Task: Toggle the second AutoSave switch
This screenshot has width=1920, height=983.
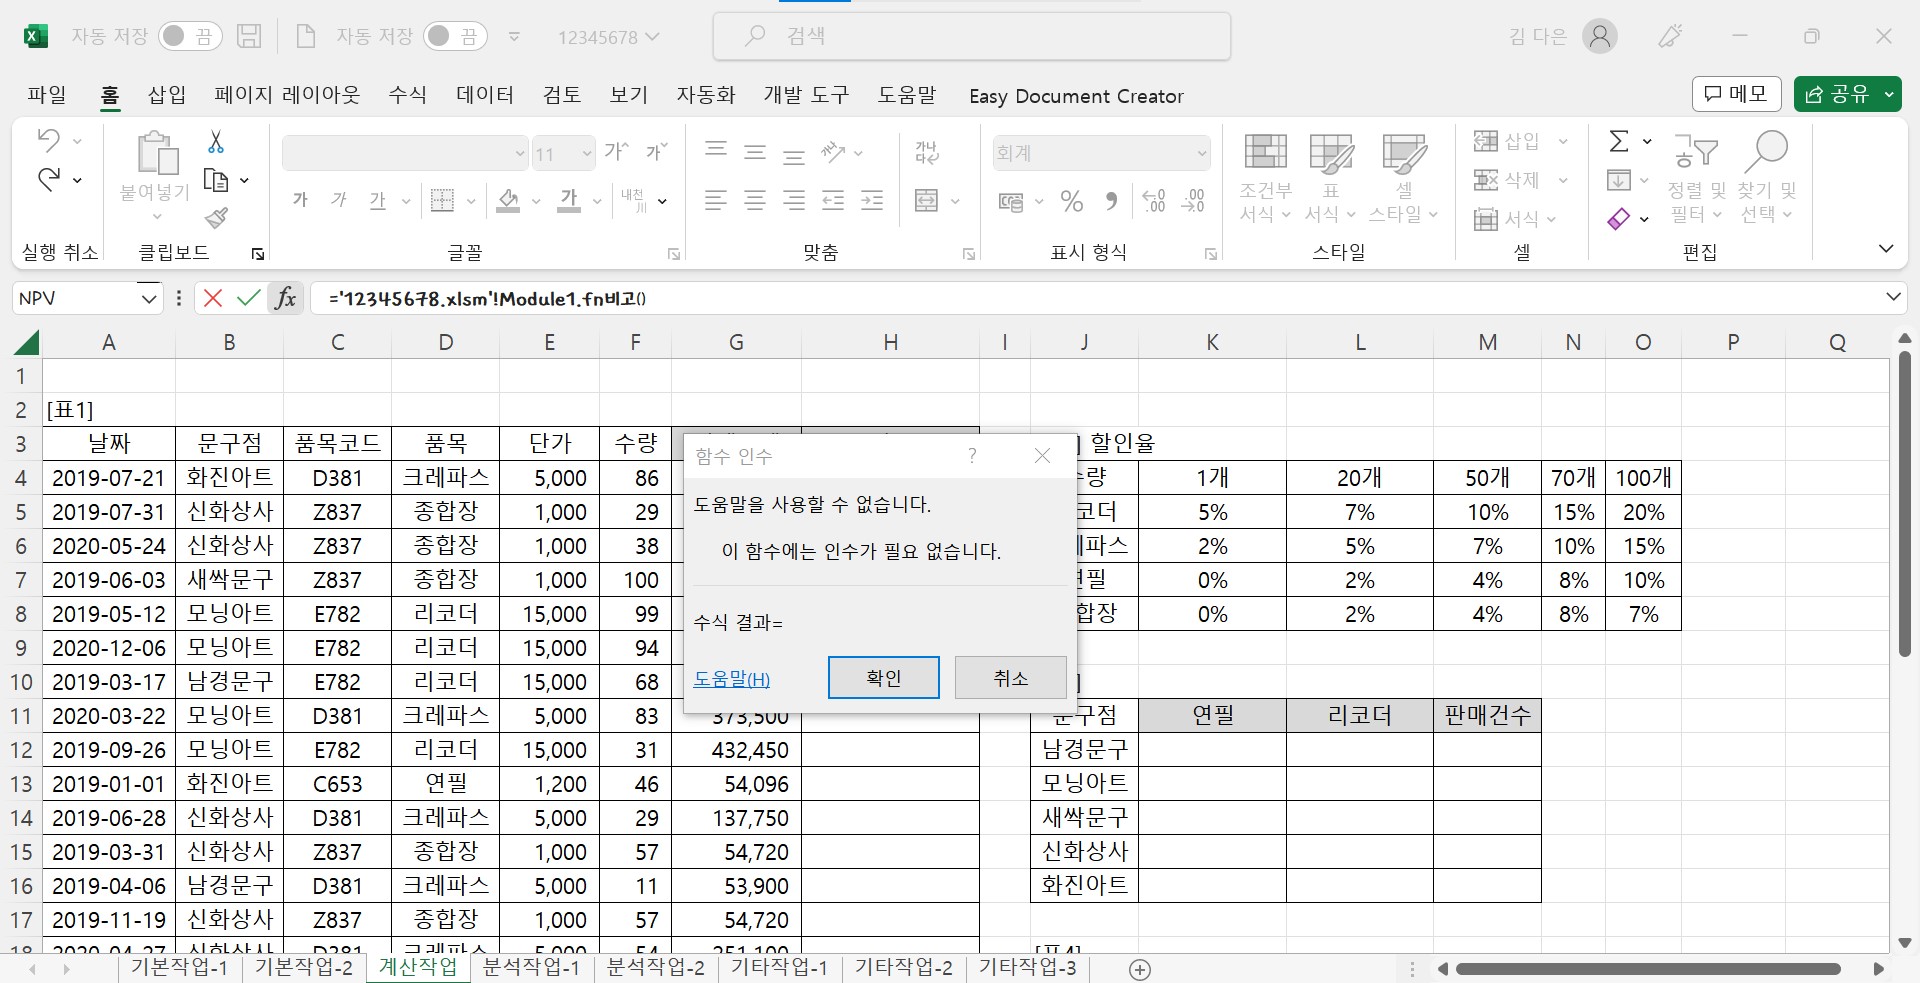Action: 454,37
